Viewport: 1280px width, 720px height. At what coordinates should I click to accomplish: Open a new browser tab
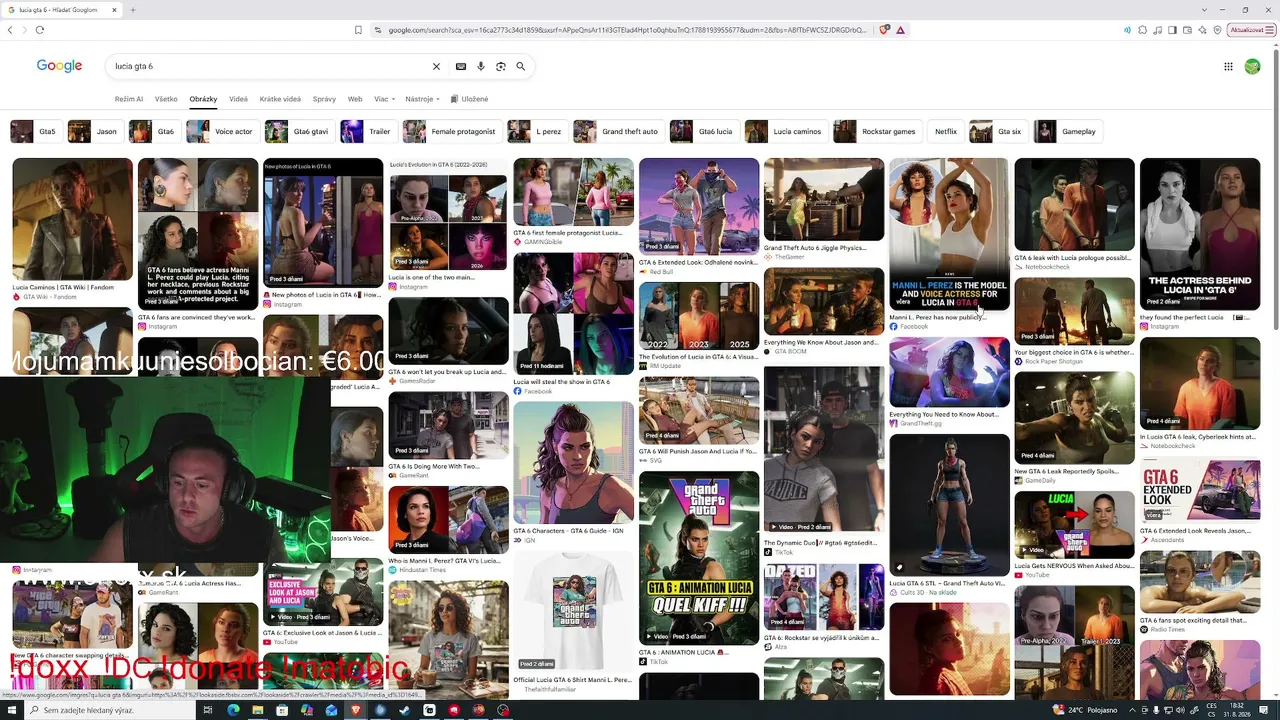[132, 10]
